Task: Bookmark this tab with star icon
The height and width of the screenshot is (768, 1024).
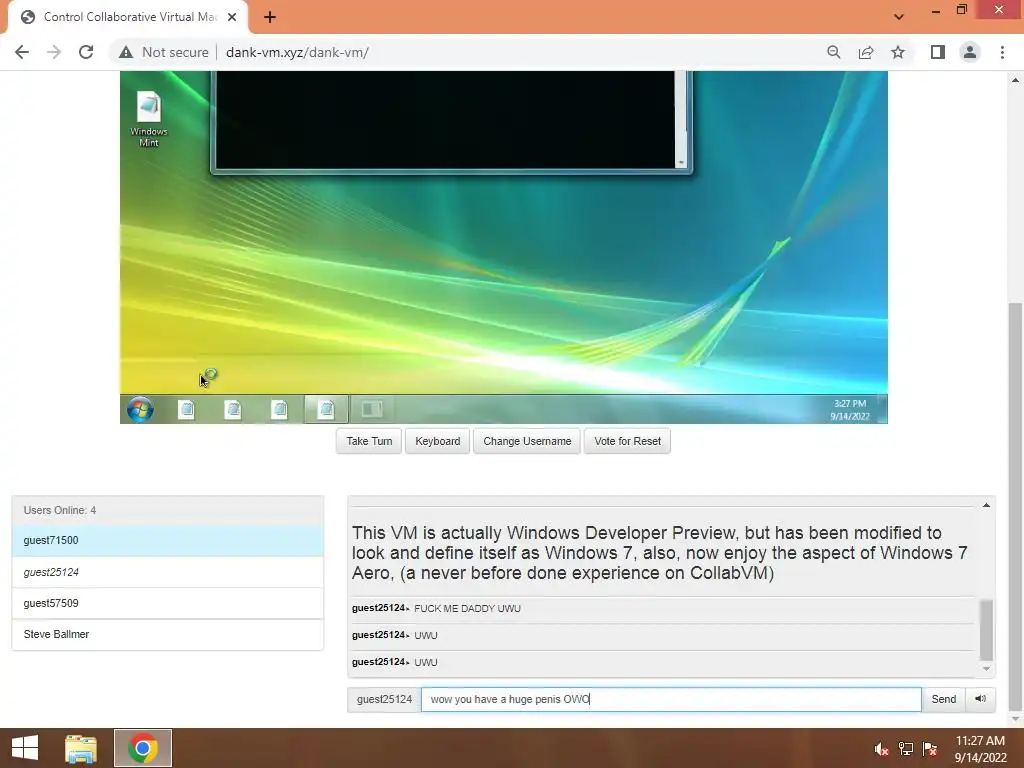Action: (898, 52)
